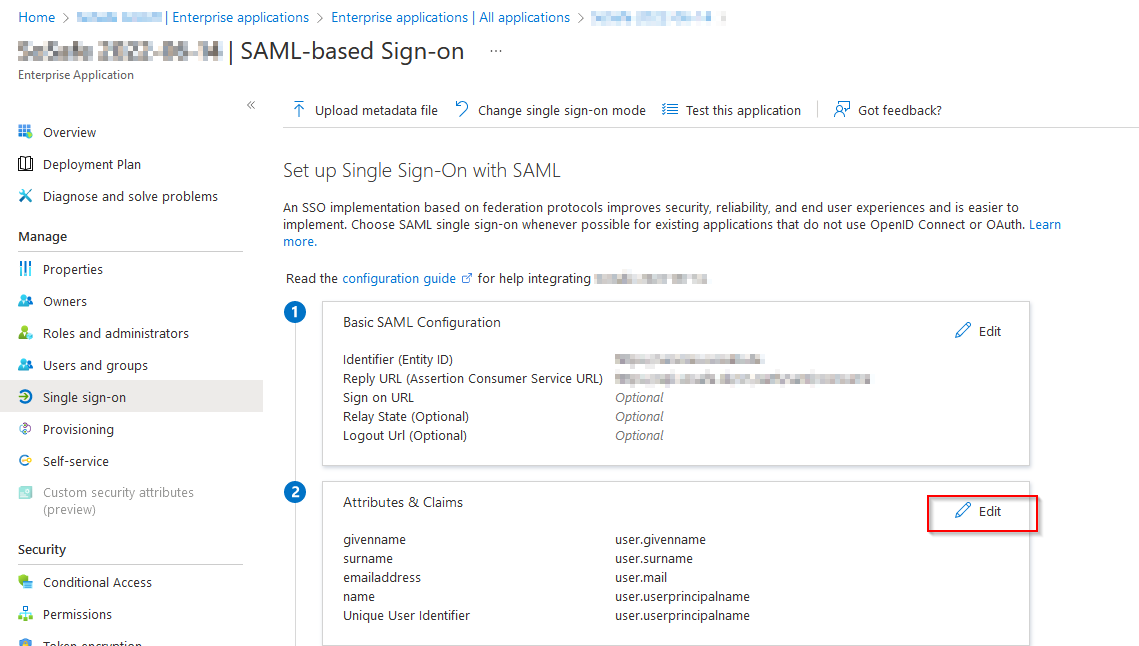Click Test this application
The width and height of the screenshot is (1139, 646).
click(732, 110)
